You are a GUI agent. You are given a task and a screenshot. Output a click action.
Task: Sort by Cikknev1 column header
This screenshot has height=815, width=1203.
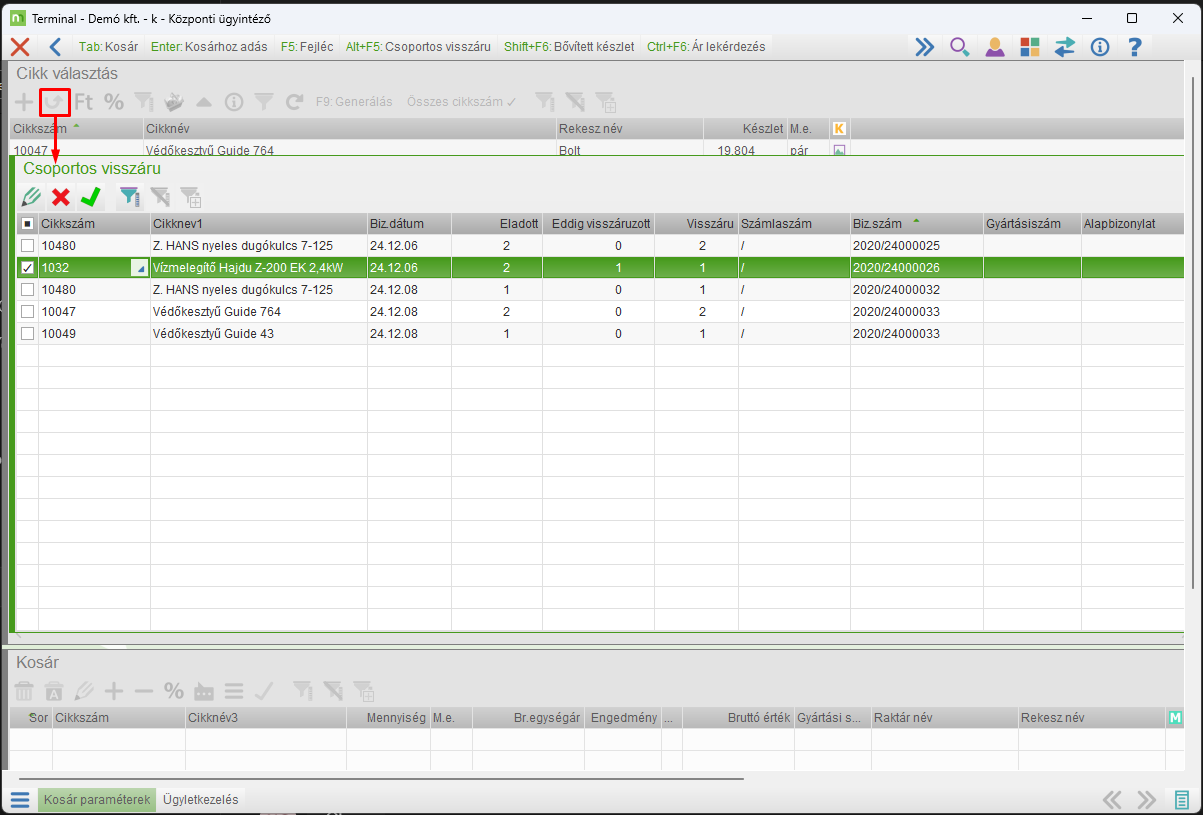coord(258,224)
